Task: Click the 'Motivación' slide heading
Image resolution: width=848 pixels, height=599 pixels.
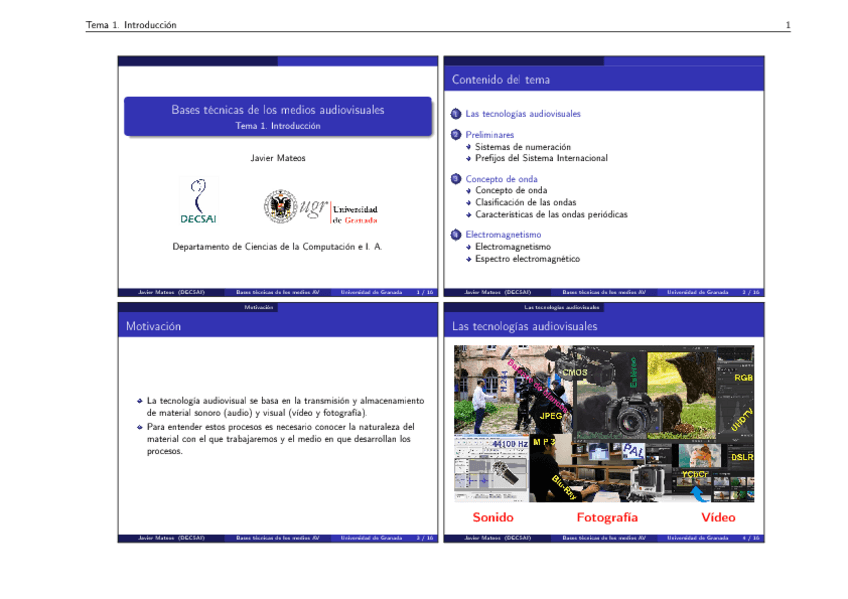Action: (x=153, y=327)
